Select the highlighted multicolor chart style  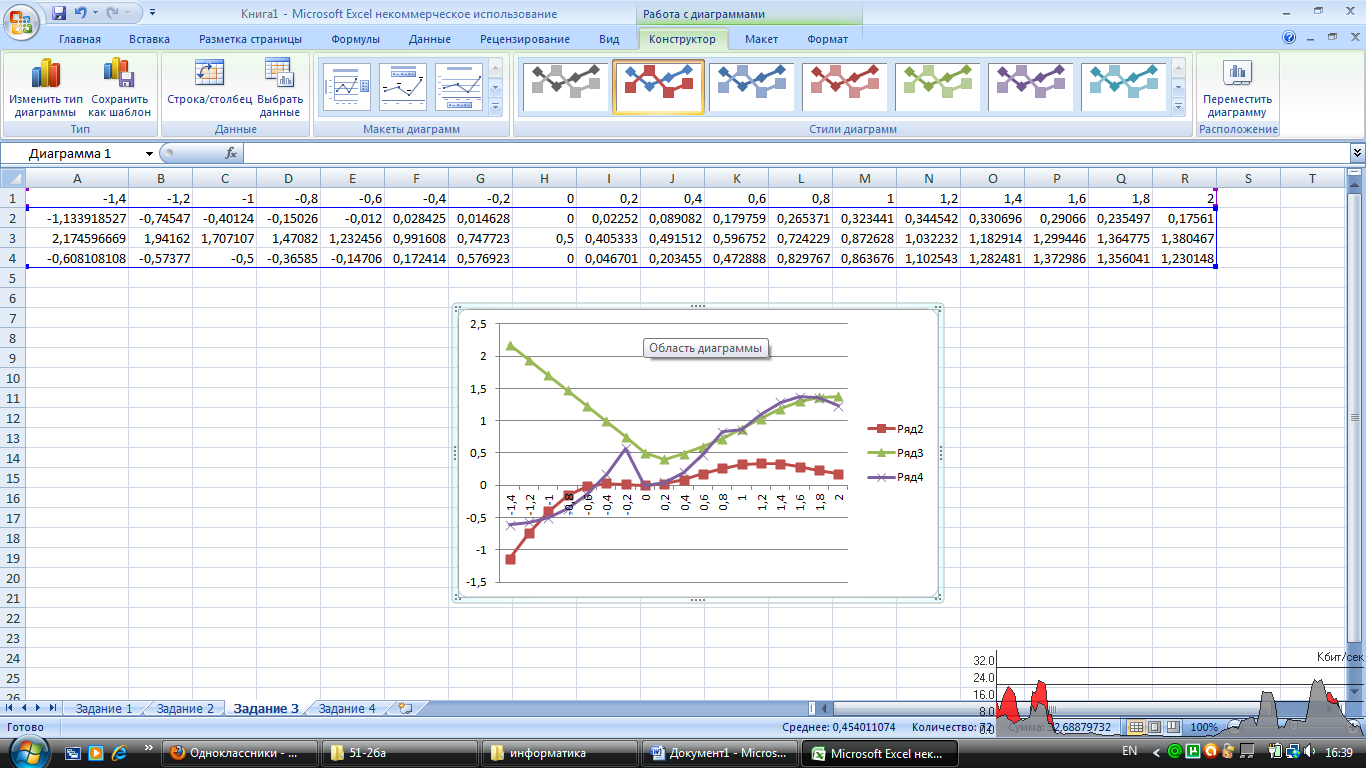click(658, 87)
